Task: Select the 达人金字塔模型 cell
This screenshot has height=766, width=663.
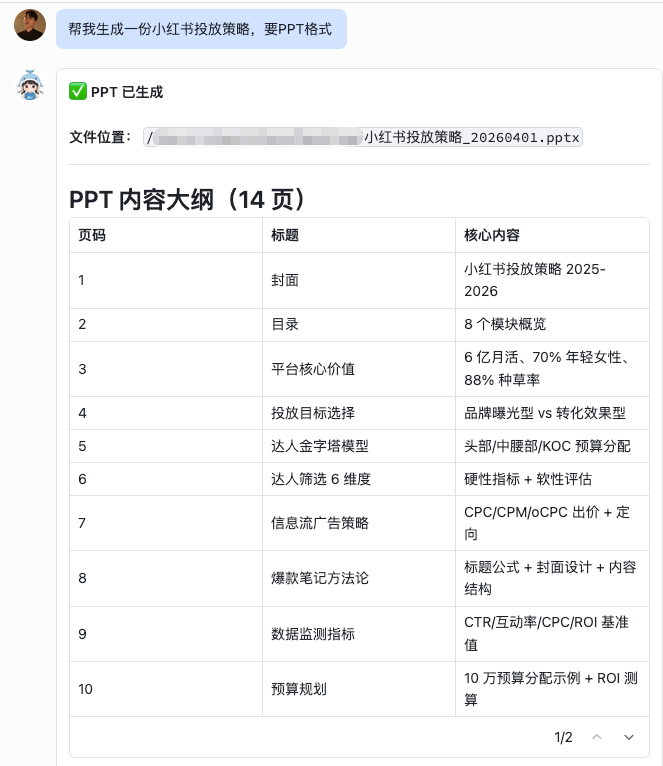Action: [x=320, y=446]
